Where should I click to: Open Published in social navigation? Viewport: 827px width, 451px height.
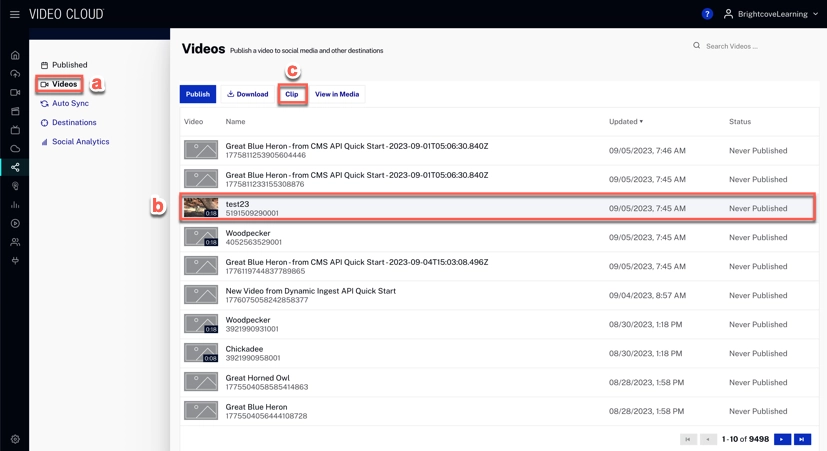(x=69, y=65)
